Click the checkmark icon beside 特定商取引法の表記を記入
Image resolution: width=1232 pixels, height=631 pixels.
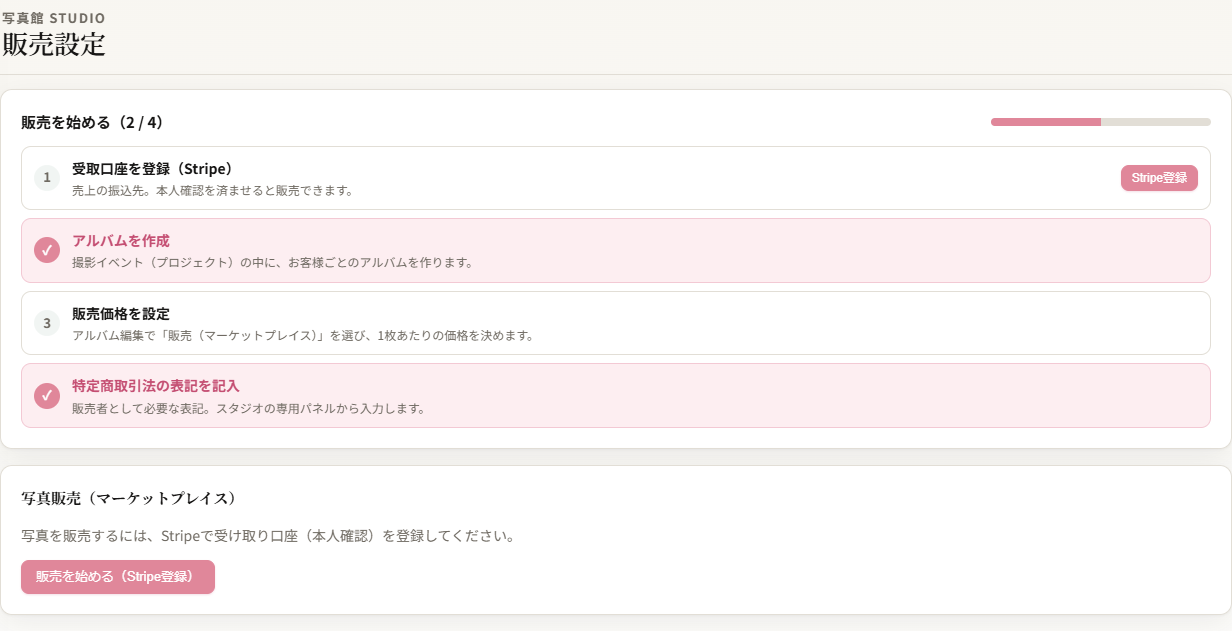click(x=47, y=395)
